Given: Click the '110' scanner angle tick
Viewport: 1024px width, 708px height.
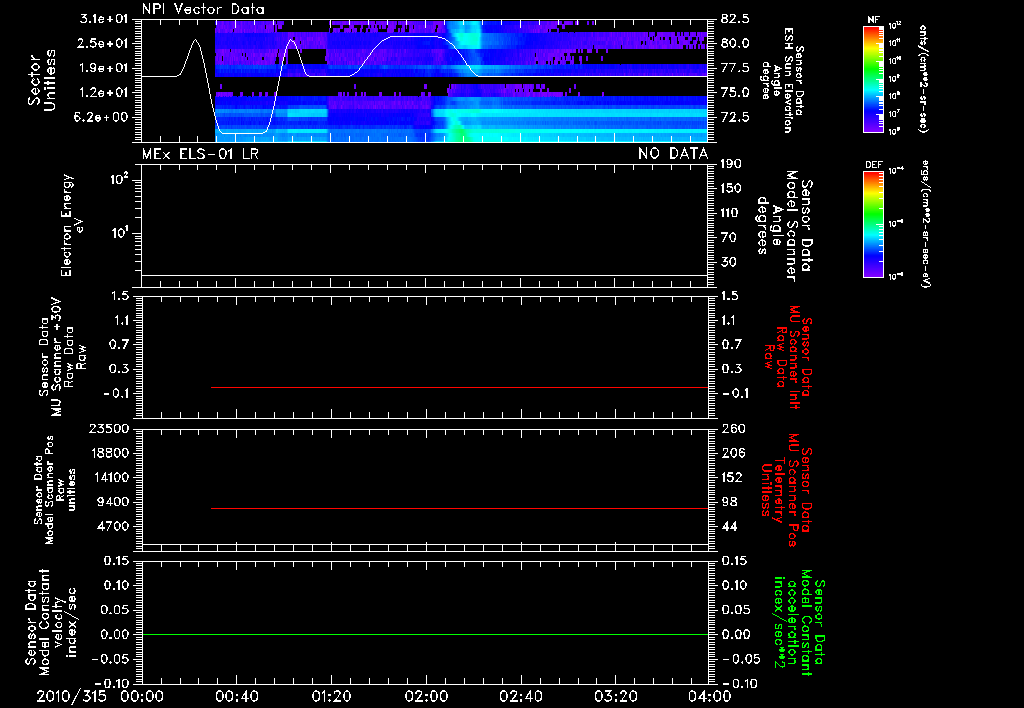Looking at the screenshot, I should 731,213.
